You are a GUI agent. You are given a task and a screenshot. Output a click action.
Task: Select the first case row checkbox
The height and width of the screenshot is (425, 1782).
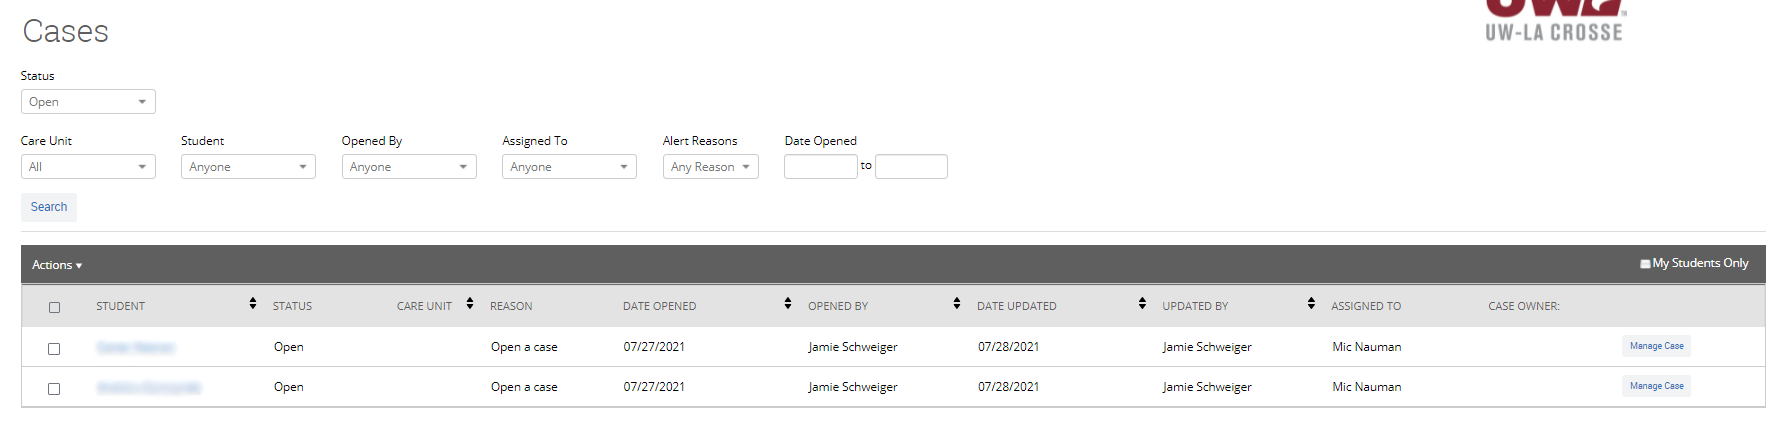click(54, 349)
